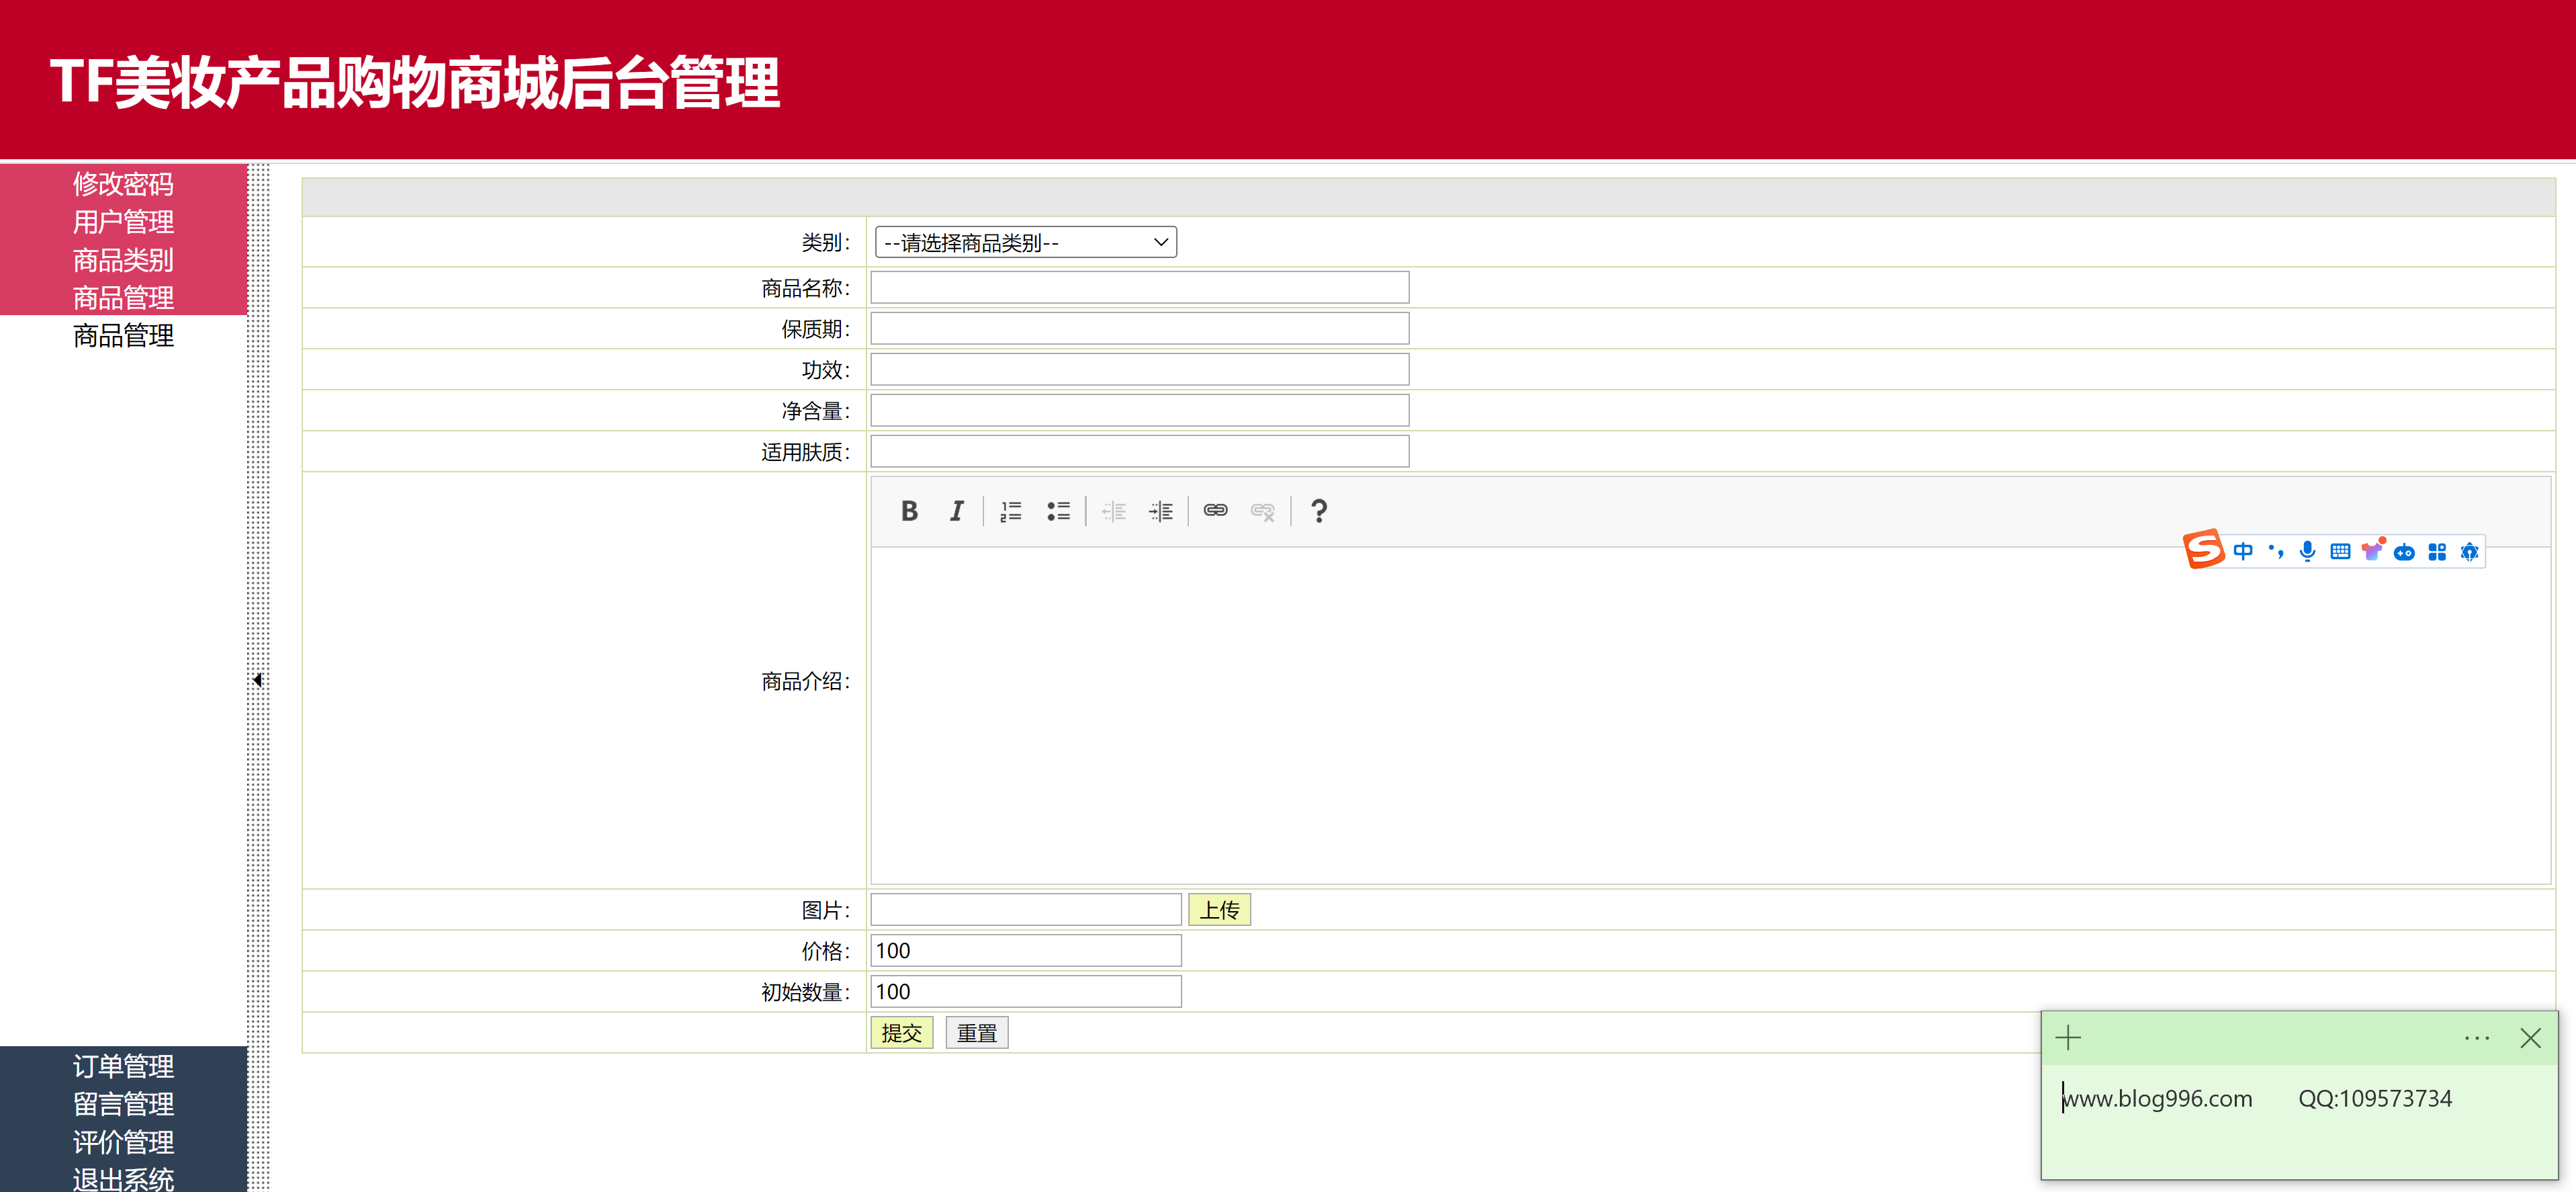The height and width of the screenshot is (1192, 2576).
Task: Click the www.blog996.com sticky note text
Action: click(2157, 1099)
